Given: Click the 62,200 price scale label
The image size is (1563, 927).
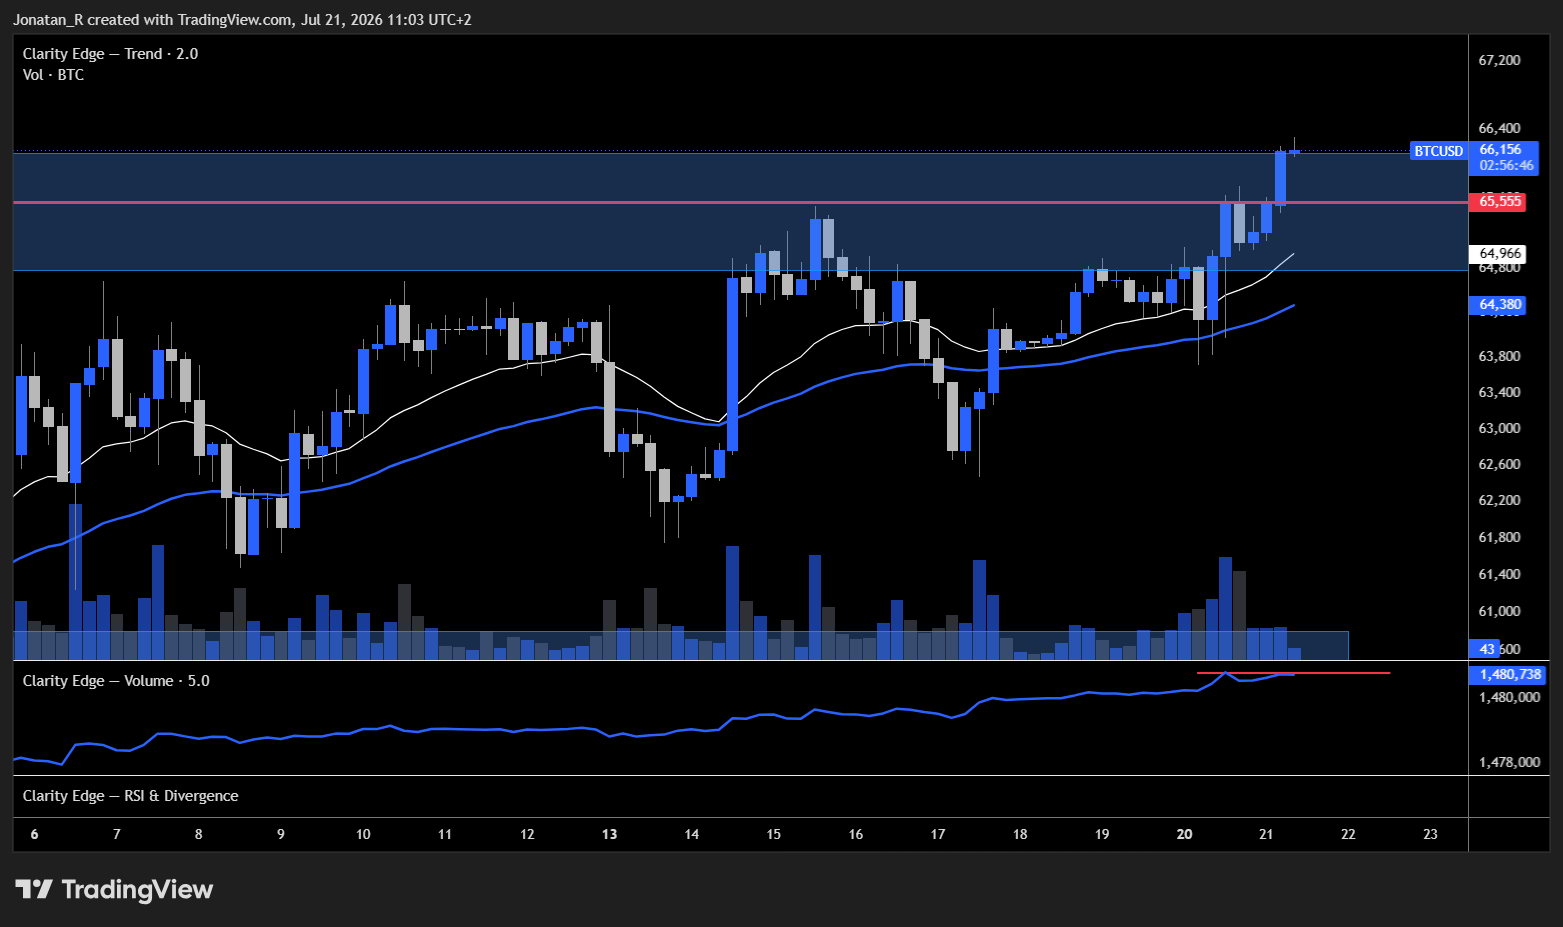Looking at the screenshot, I should tap(1499, 500).
